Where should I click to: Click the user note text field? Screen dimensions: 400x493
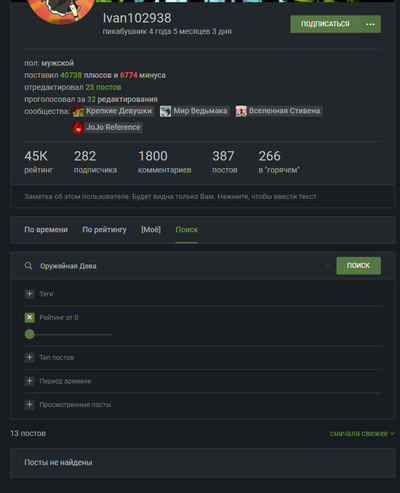[x=203, y=196]
